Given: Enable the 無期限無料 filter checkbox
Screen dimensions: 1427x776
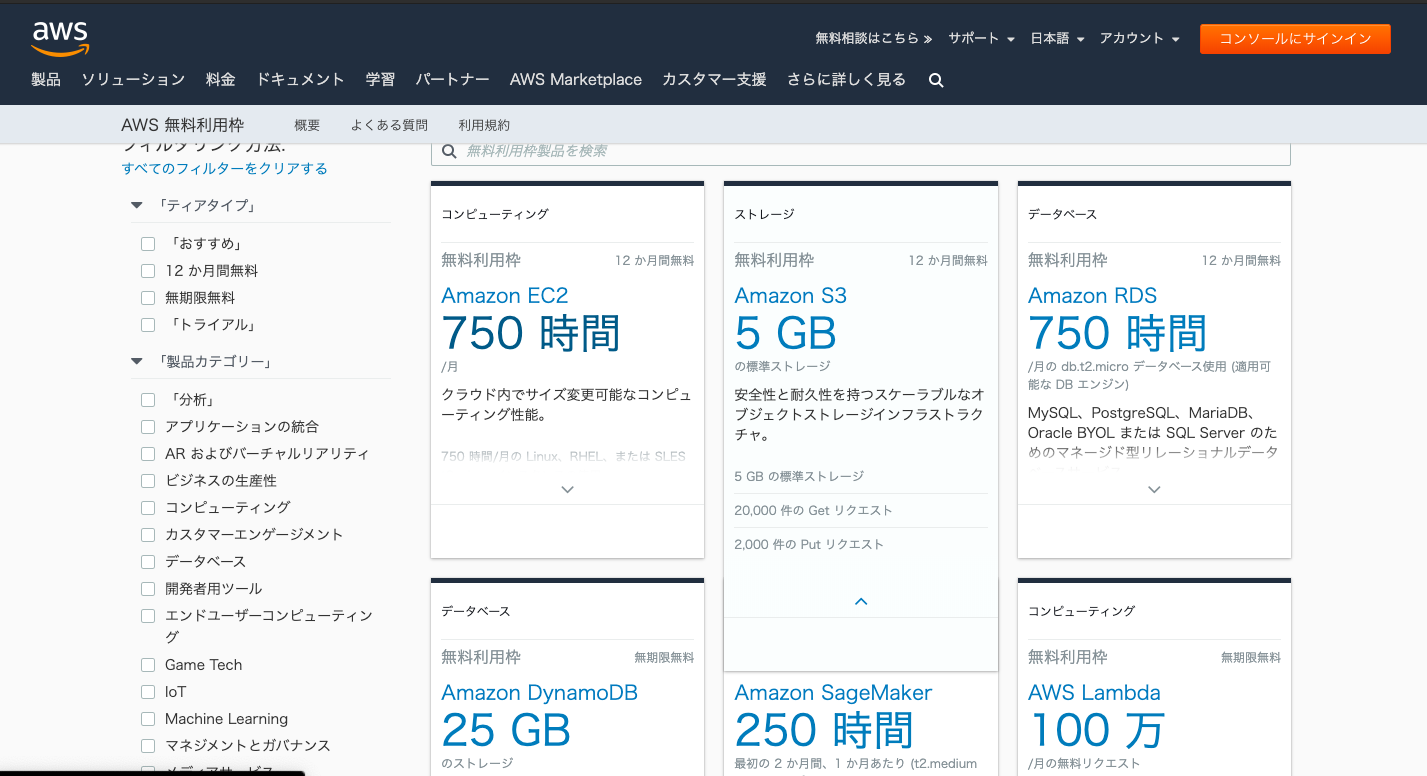Looking at the screenshot, I should (148, 298).
